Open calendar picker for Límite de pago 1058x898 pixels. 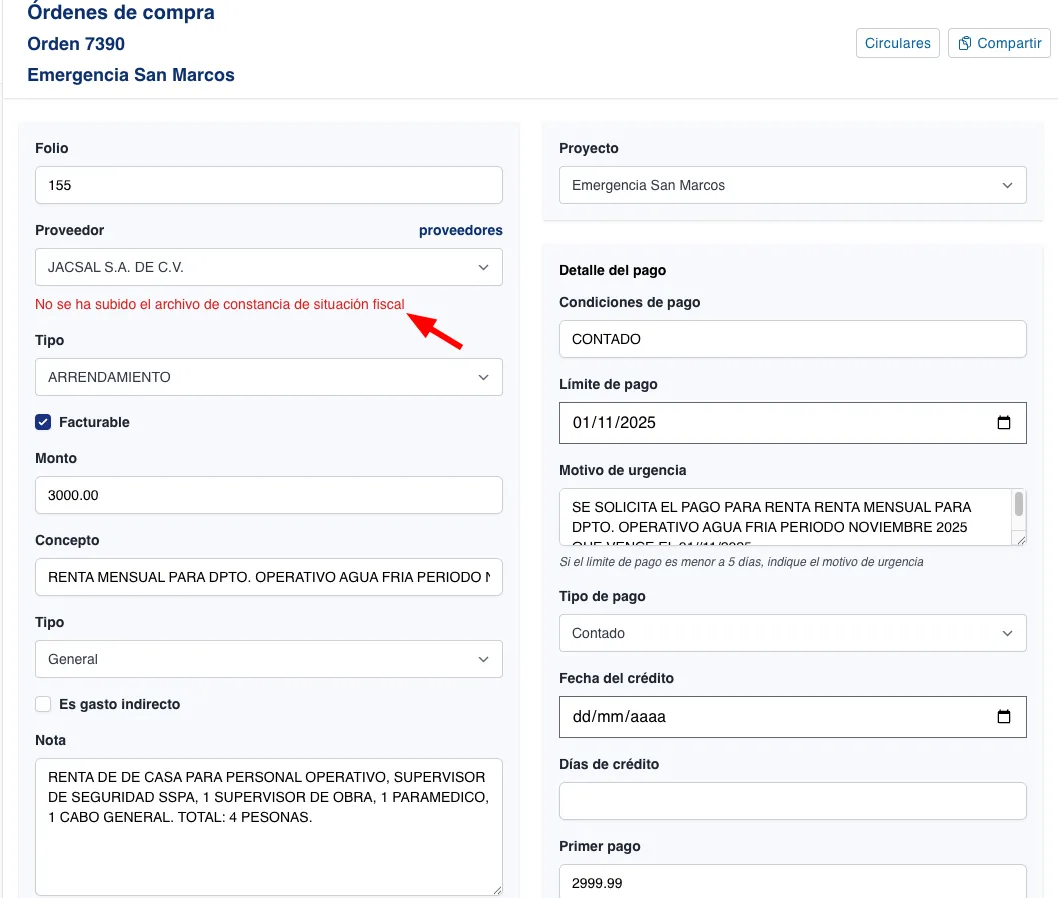pyautogui.click(x=1004, y=422)
